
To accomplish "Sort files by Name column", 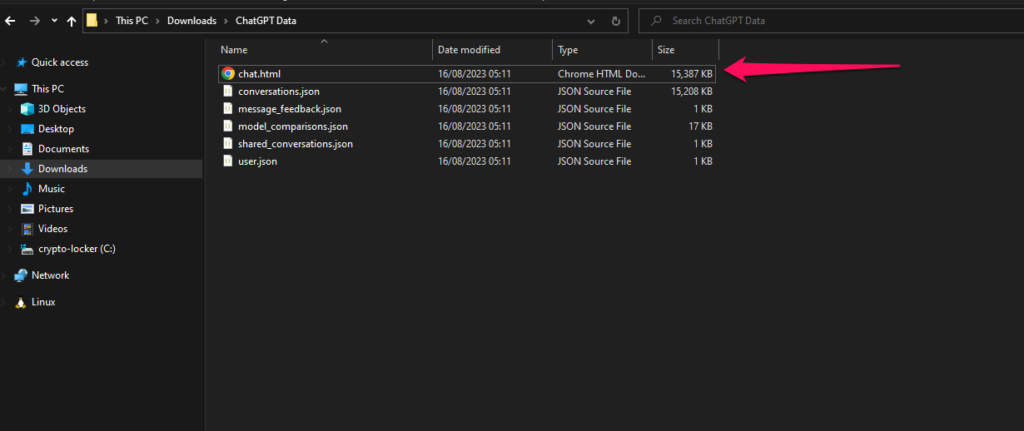I will click(x=234, y=50).
